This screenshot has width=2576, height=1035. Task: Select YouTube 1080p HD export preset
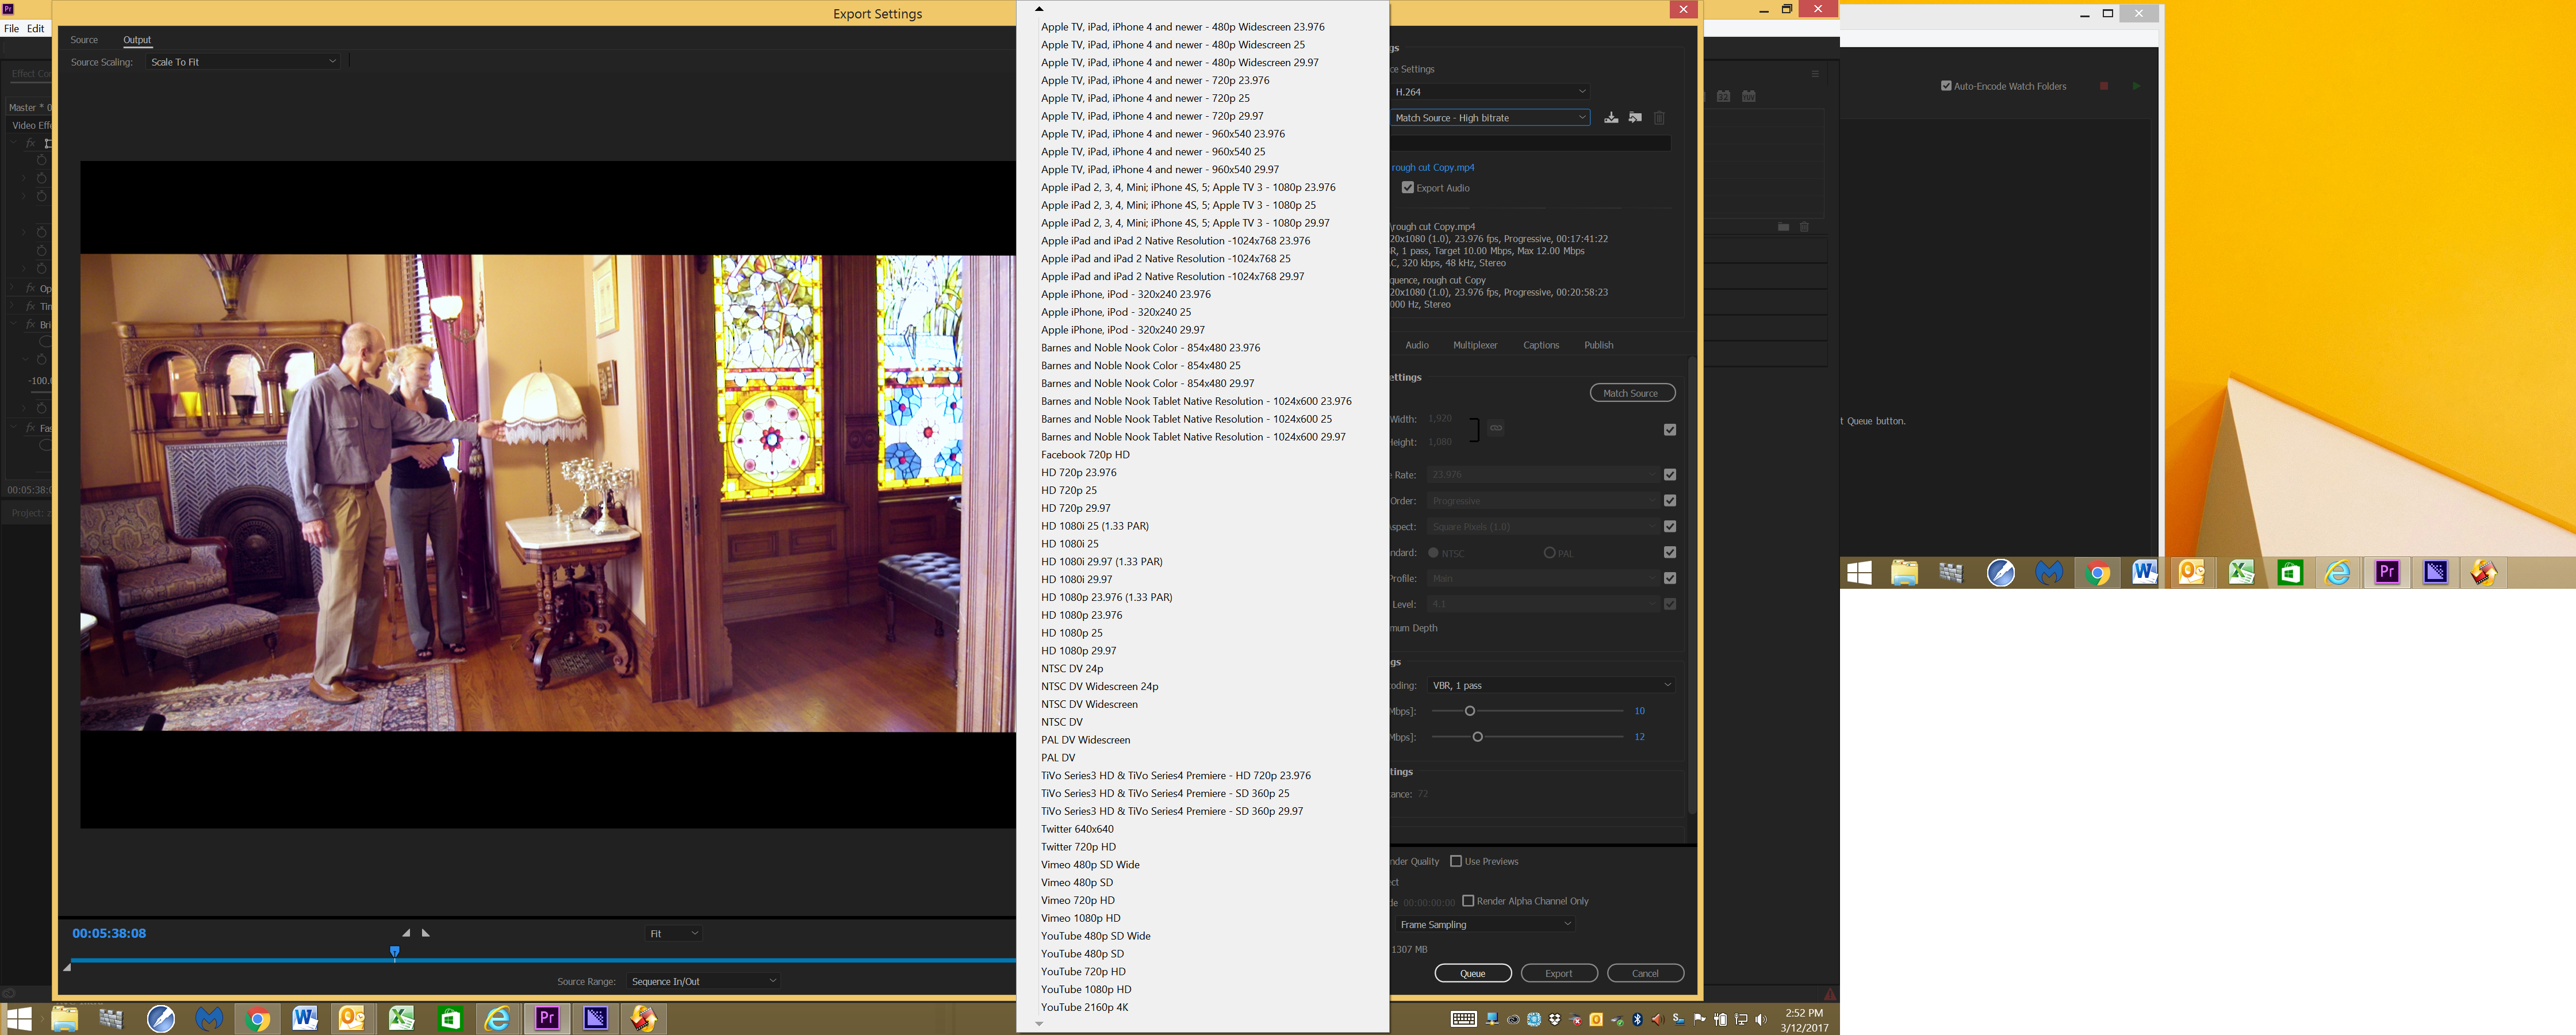[1084, 987]
